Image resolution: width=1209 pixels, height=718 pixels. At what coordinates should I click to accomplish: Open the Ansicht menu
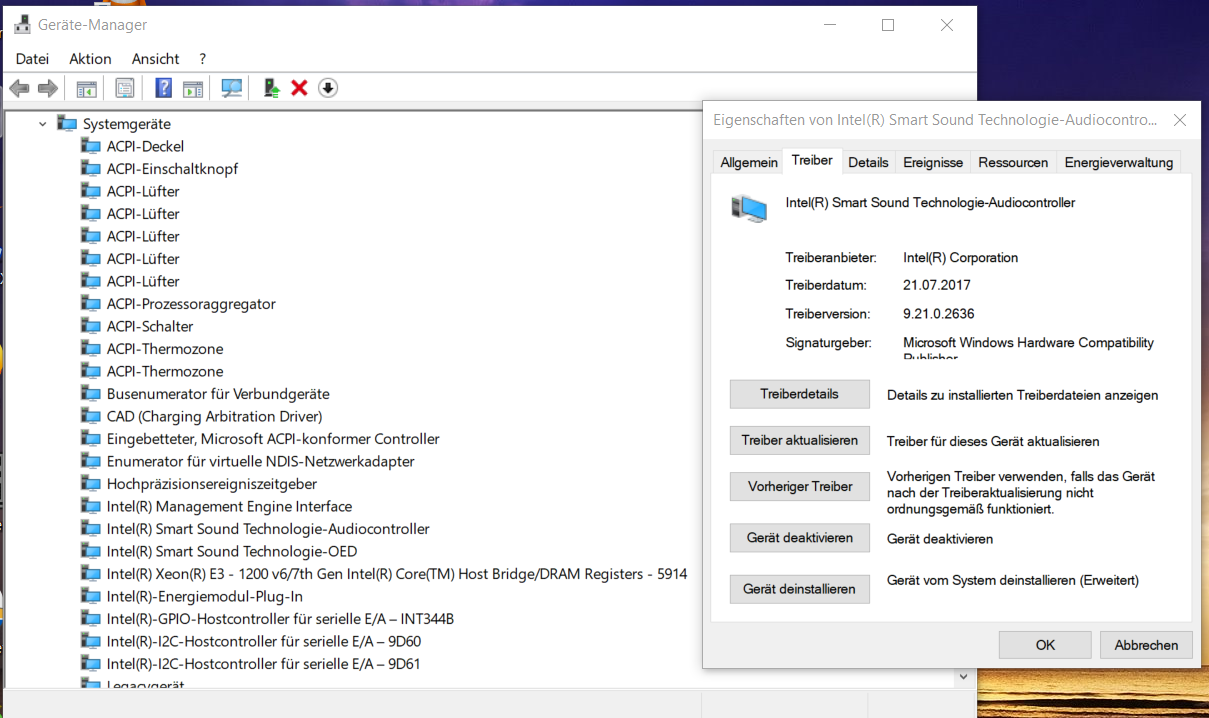click(x=156, y=59)
